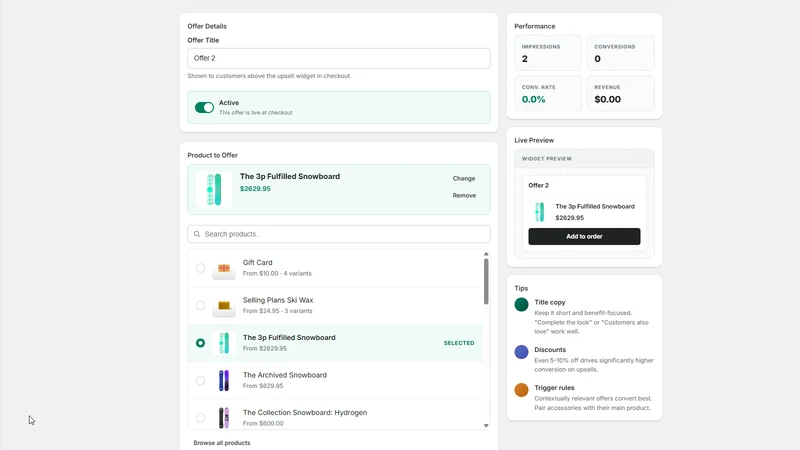The width and height of the screenshot is (800, 450).
Task: Click 'From $10.00 - 4 variants' text
Action: (x=277, y=273)
